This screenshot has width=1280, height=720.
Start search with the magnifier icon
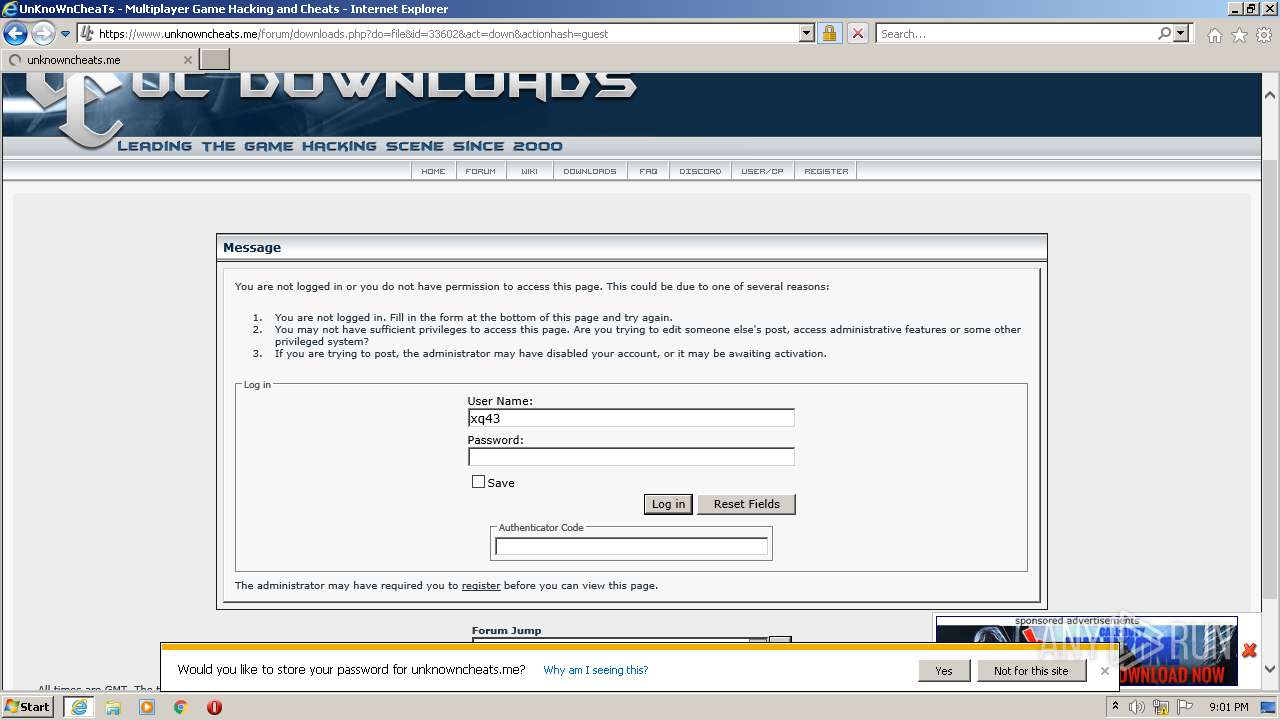point(1164,33)
